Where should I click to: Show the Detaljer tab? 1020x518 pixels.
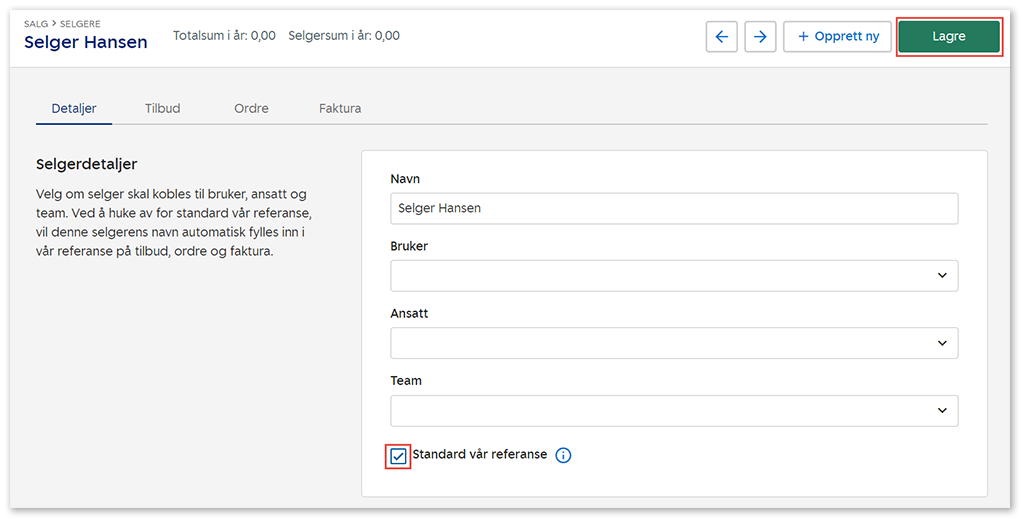click(x=74, y=108)
